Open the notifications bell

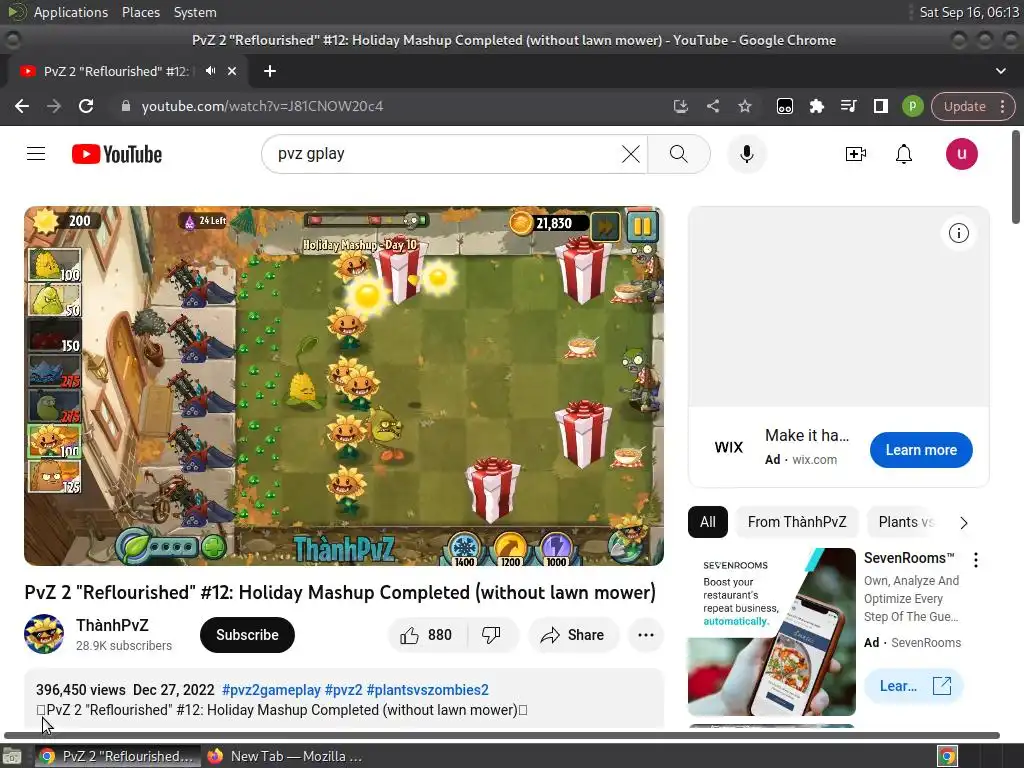pyautogui.click(x=904, y=154)
